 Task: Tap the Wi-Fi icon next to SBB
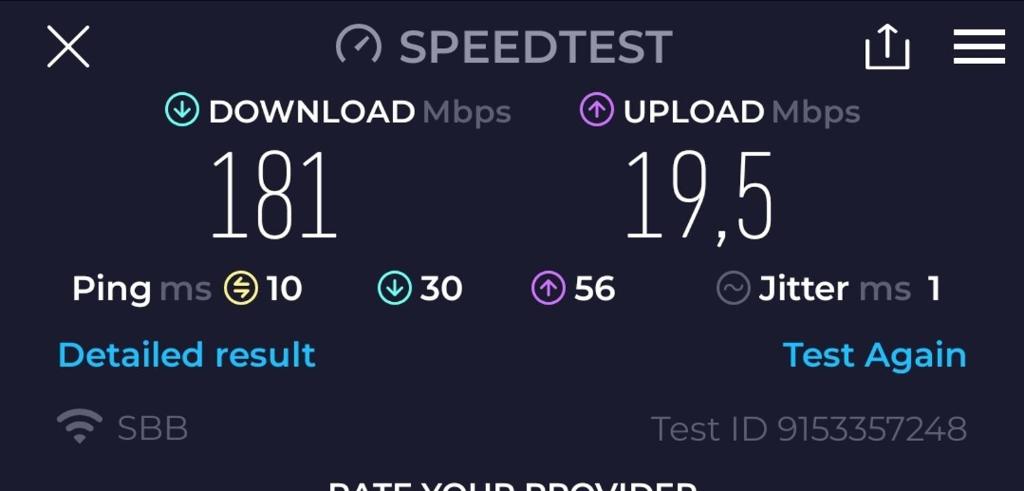pyautogui.click(x=79, y=428)
